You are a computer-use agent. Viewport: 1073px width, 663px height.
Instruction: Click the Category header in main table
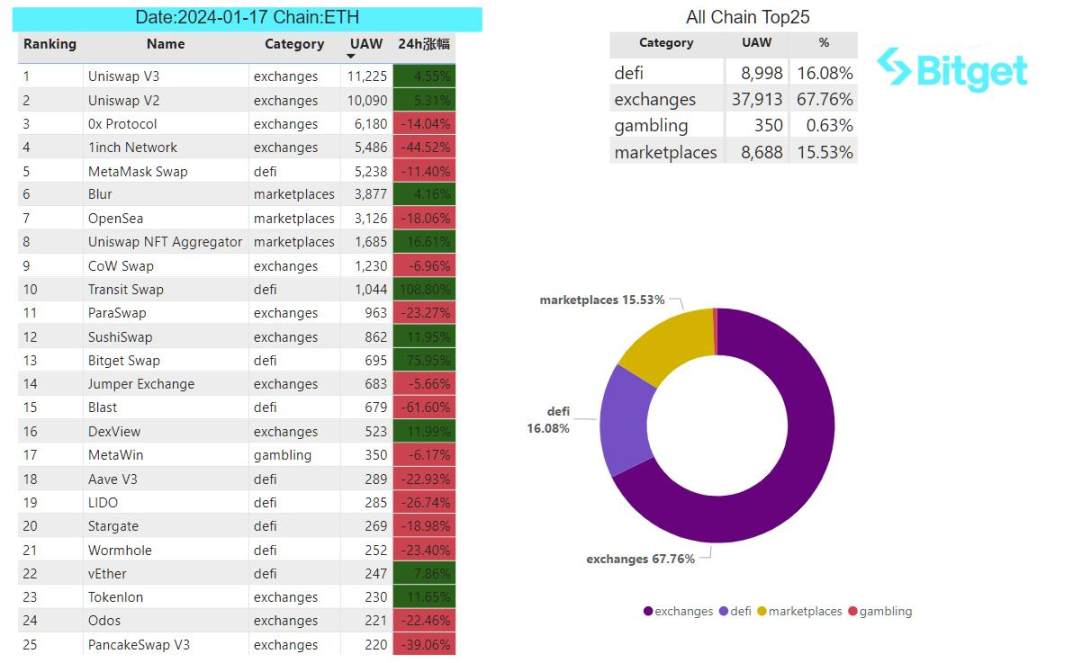(294, 44)
